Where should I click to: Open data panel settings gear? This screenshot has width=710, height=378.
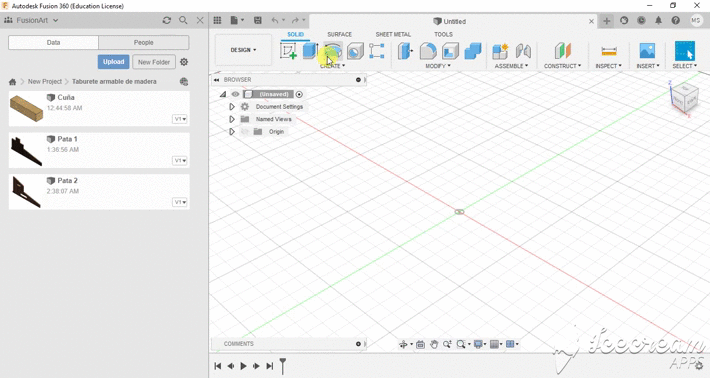click(184, 62)
